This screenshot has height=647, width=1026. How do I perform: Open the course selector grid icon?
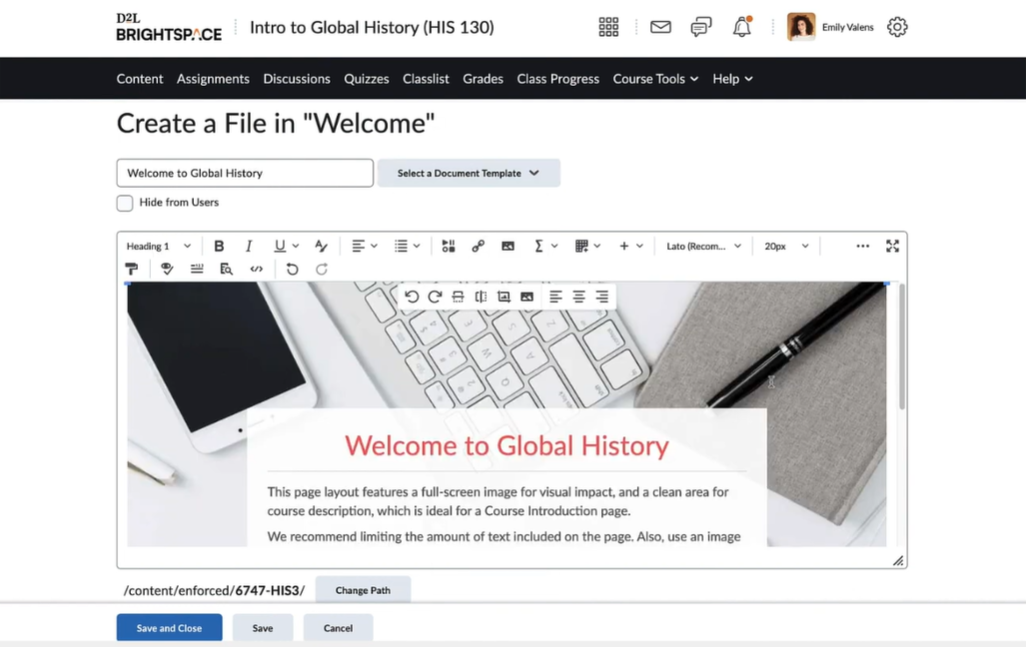point(609,27)
